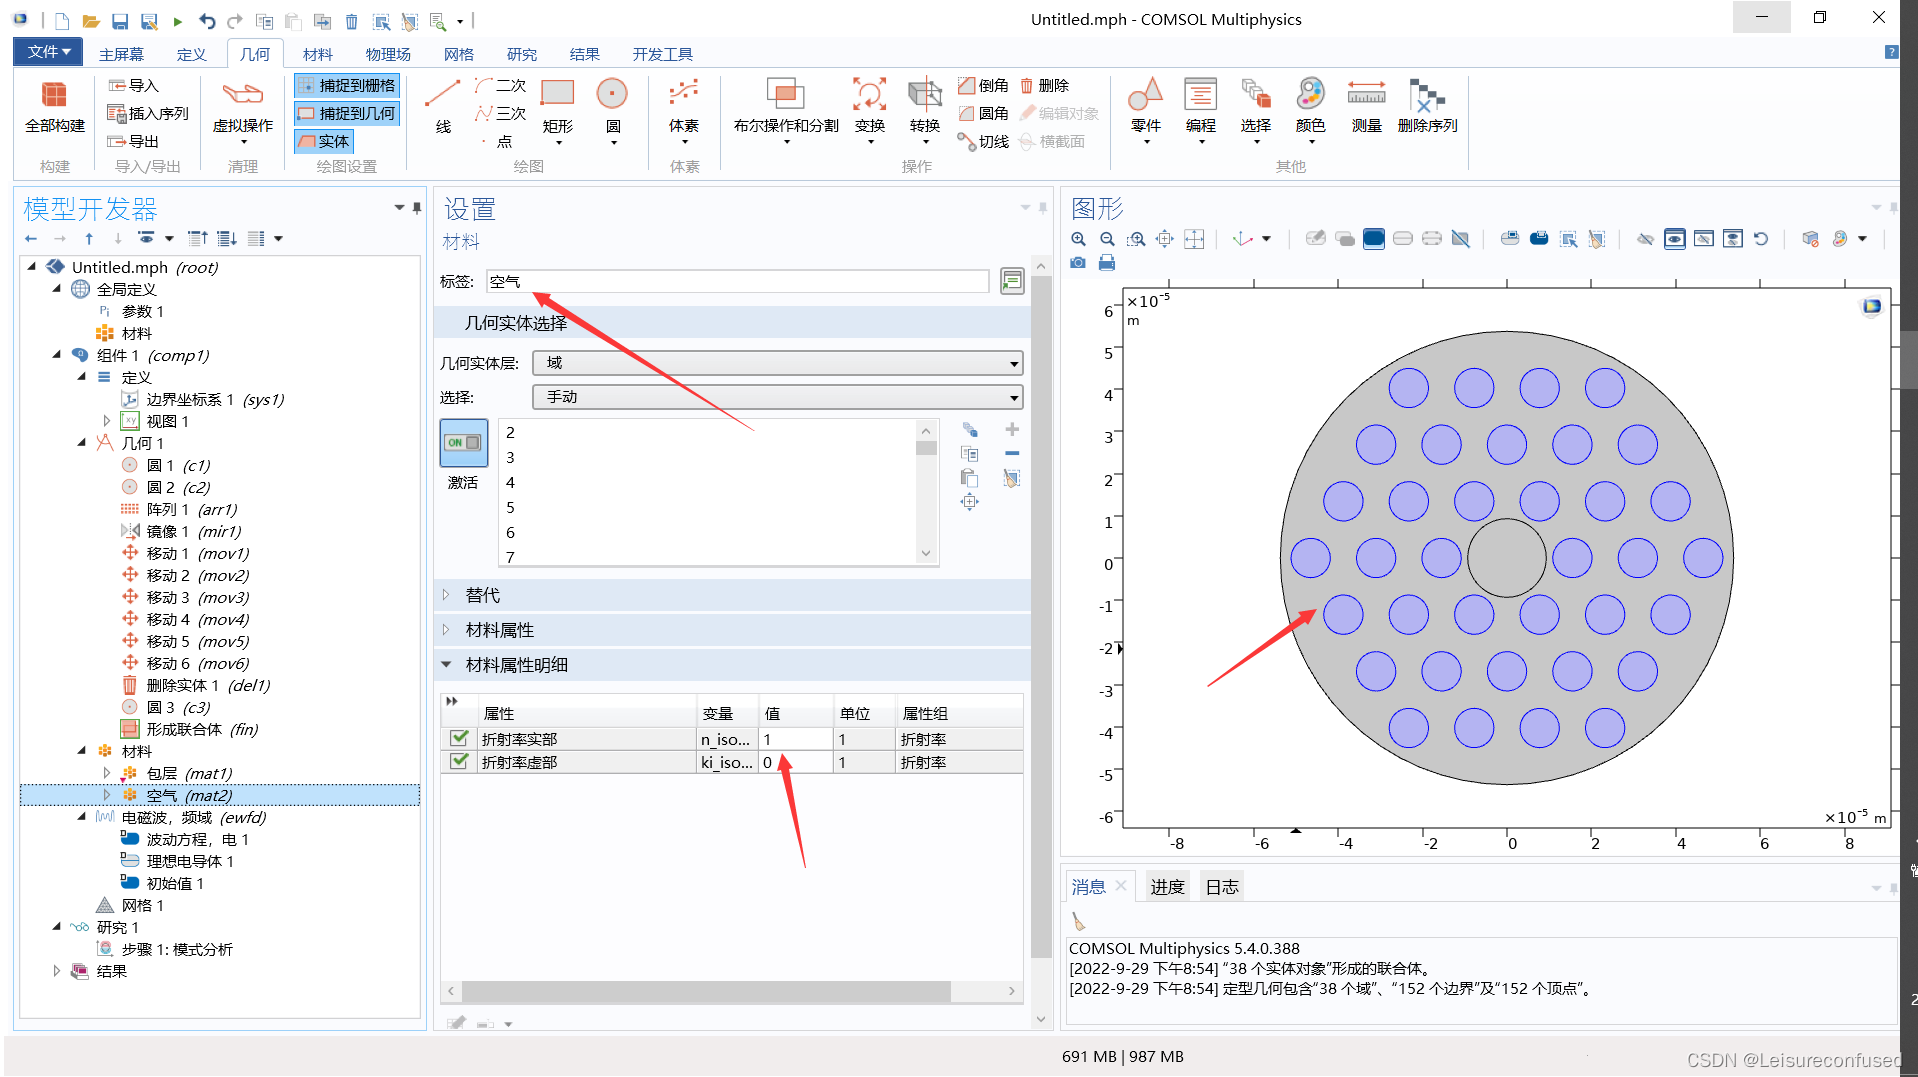Uncheck the refractive index imaginary part checkbox
This screenshot has height=1077, width=1918.
pos(459,761)
